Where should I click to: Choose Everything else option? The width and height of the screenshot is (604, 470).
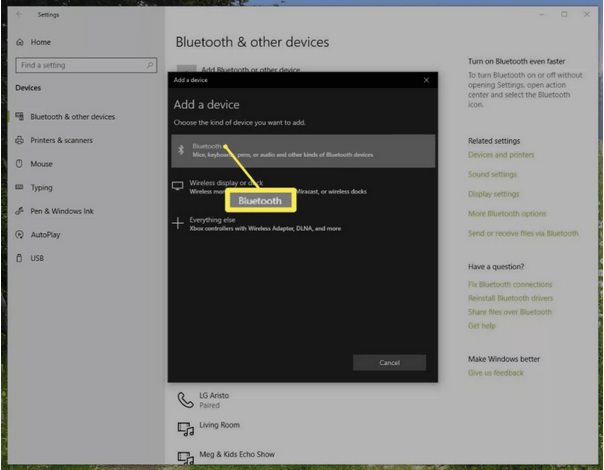pyautogui.click(x=303, y=223)
